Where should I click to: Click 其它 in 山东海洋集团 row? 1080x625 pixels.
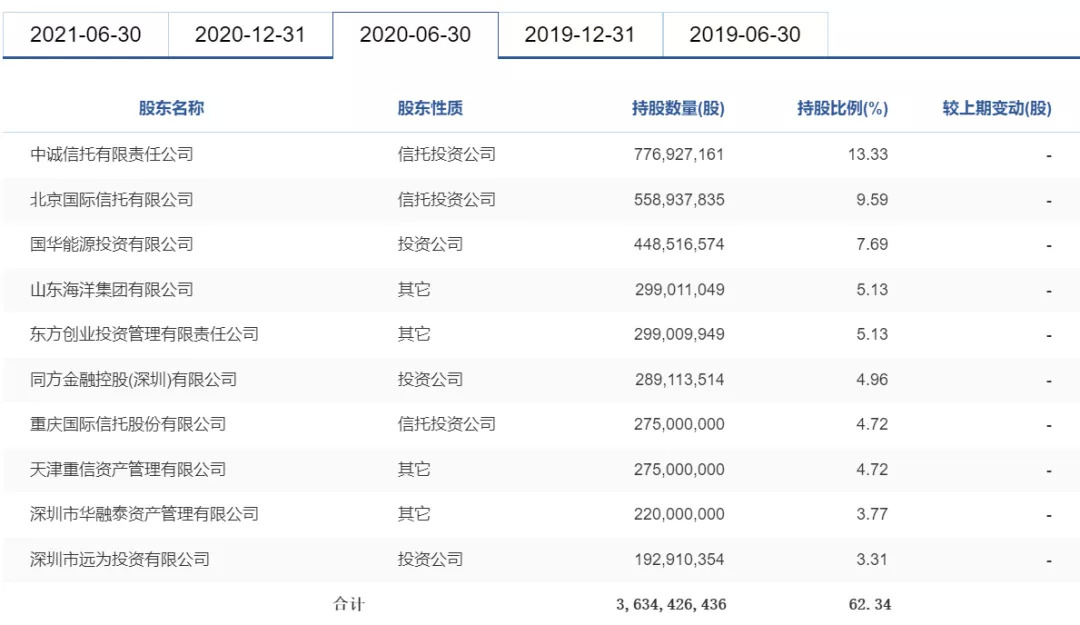[x=414, y=289]
